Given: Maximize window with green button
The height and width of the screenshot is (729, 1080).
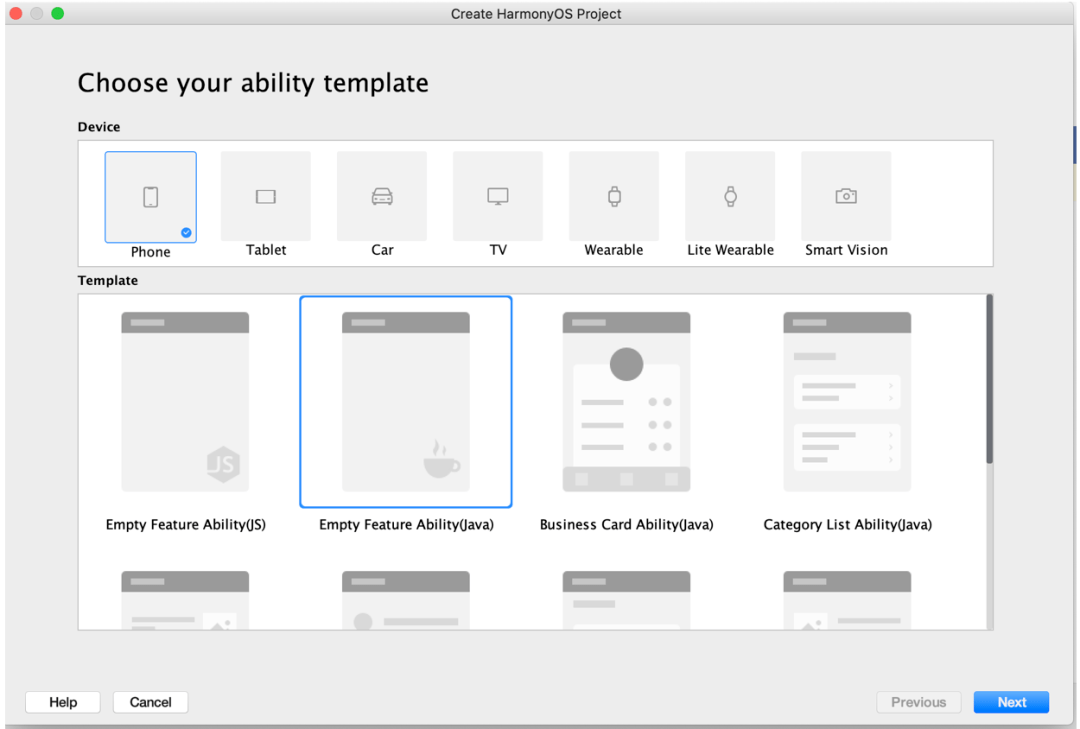Looking at the screenshot, I should [58, 13].
